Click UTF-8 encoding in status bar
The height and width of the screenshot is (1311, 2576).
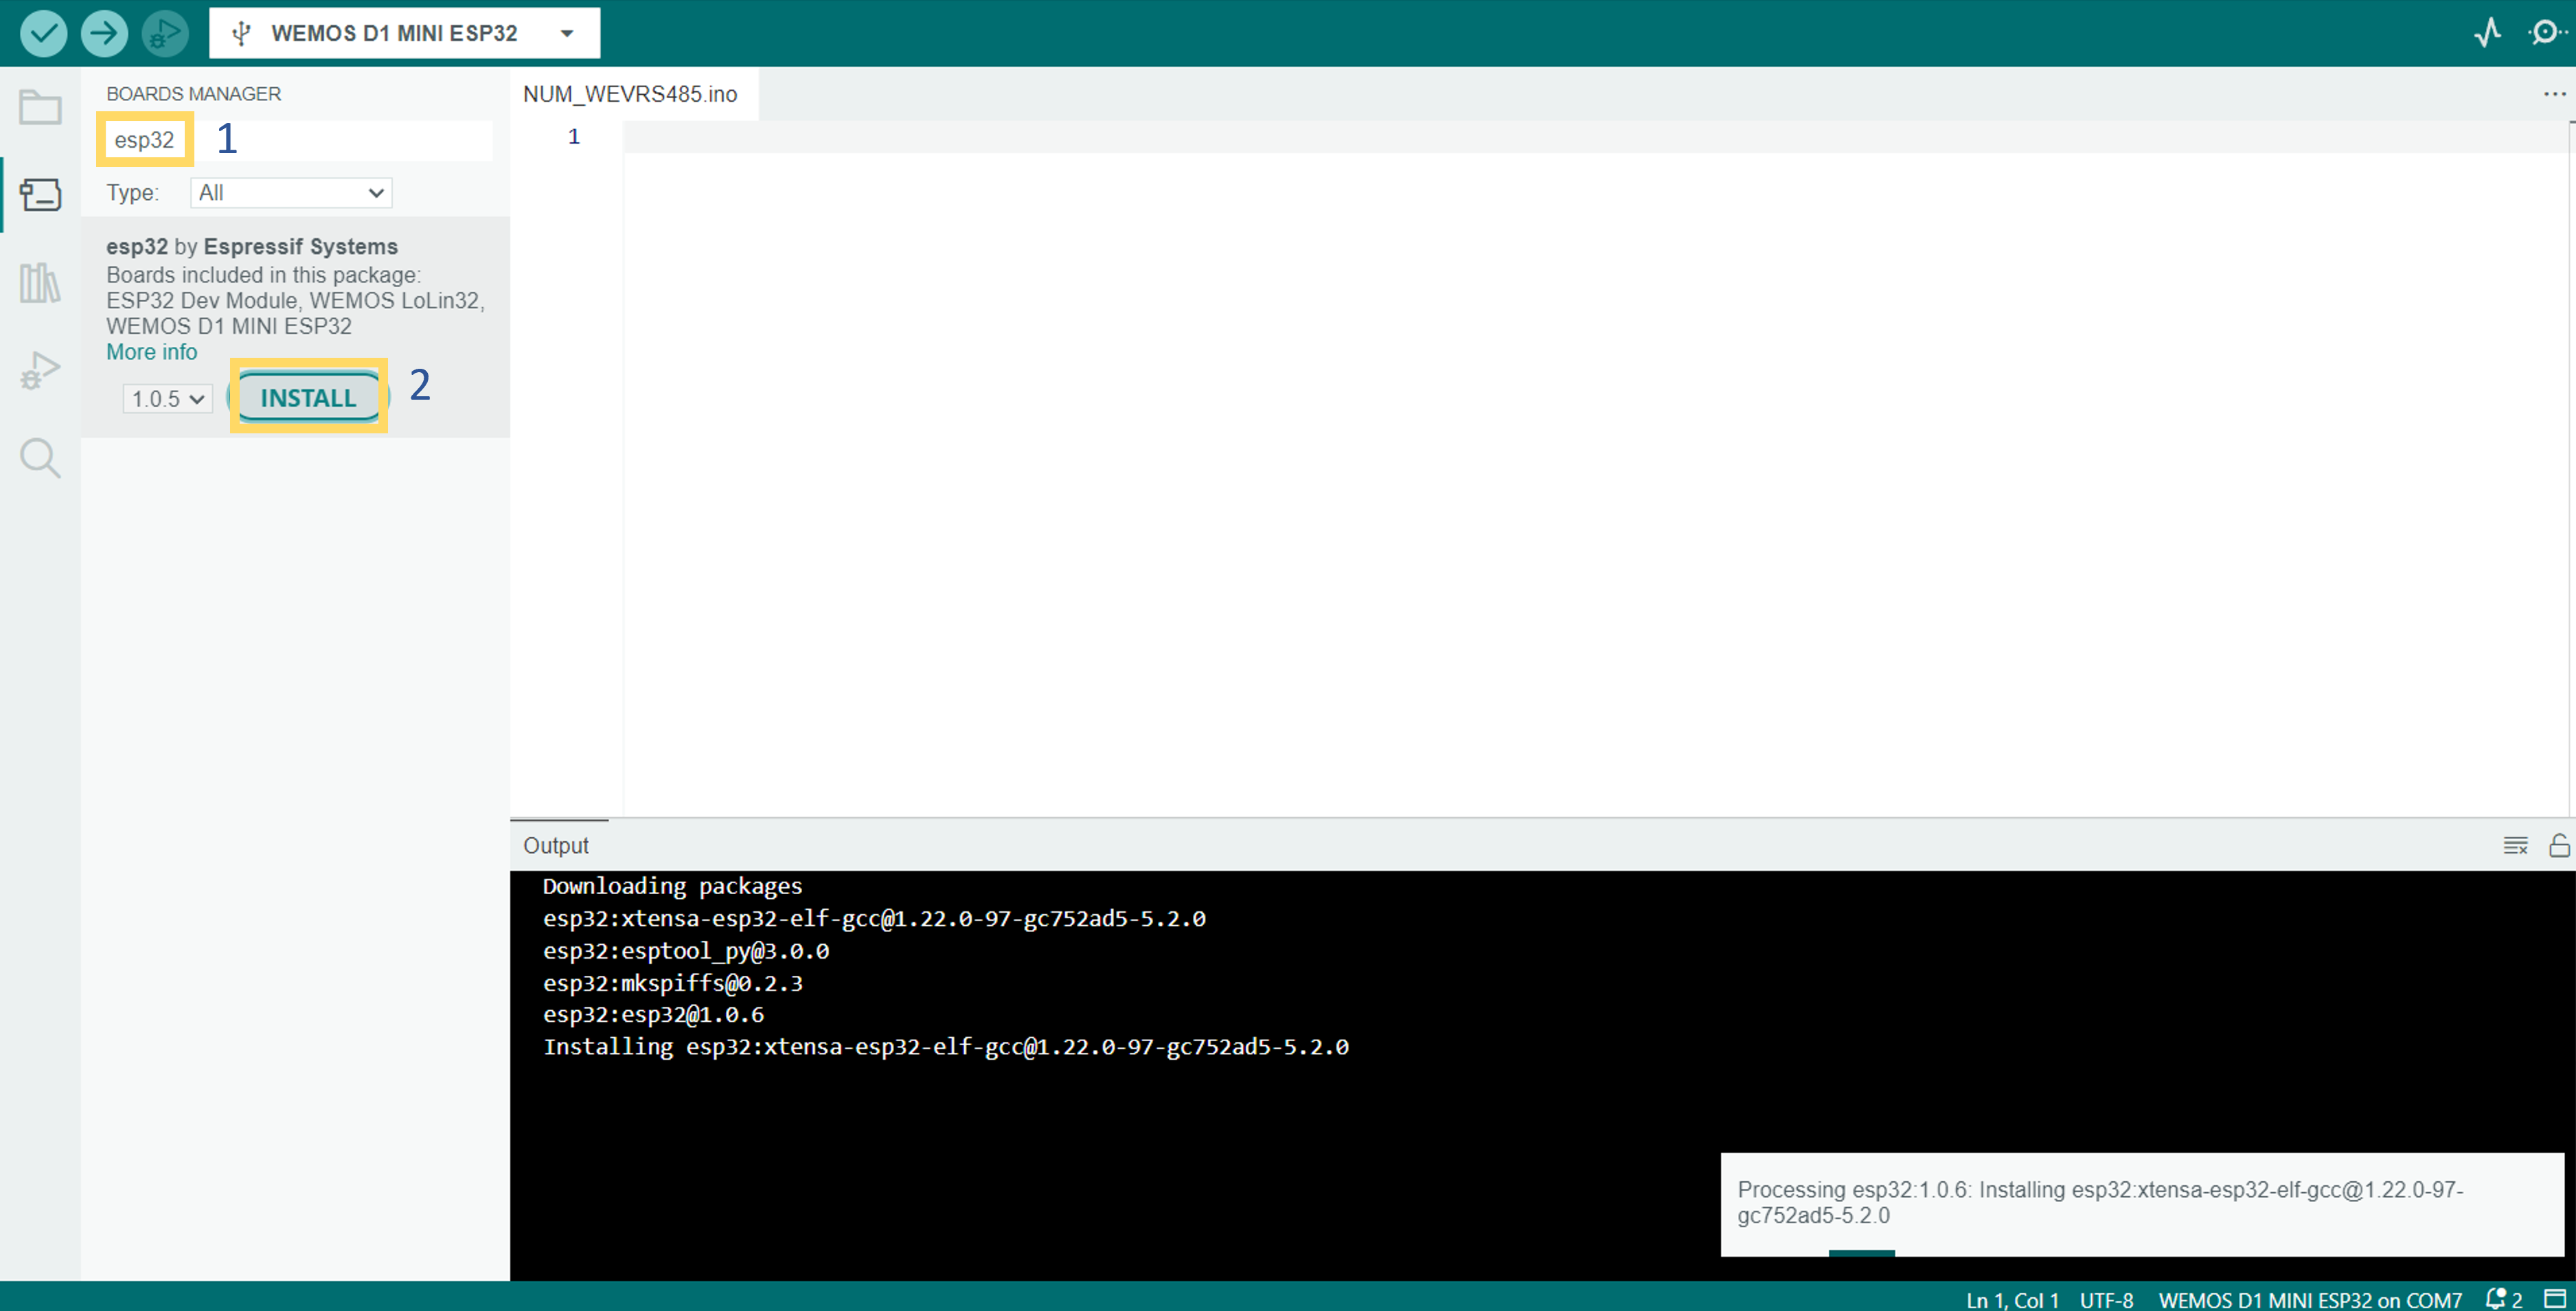click(x=2106, y=1299)
